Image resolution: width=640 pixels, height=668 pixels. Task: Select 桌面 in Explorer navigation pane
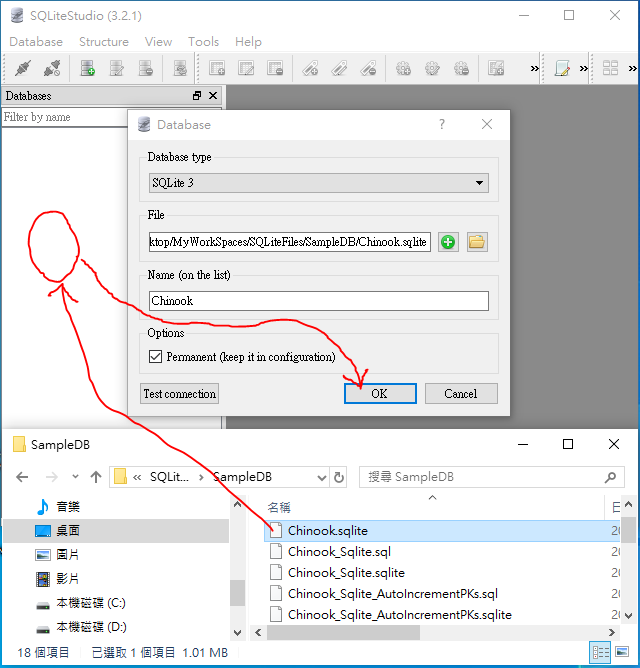click(68, 531)
